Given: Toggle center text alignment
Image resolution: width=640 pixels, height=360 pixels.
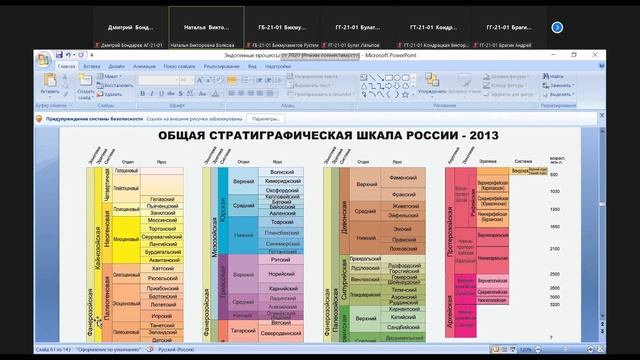Looking at the screenshot, I should (241, 94).
